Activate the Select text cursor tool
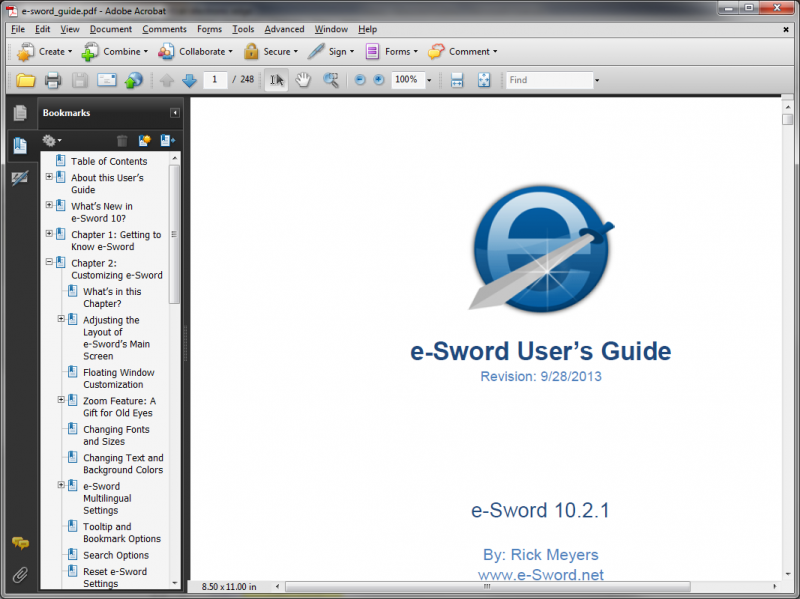The height and width of the screenshot is (599, 800). pyautogui.click(x=277, y=80)
